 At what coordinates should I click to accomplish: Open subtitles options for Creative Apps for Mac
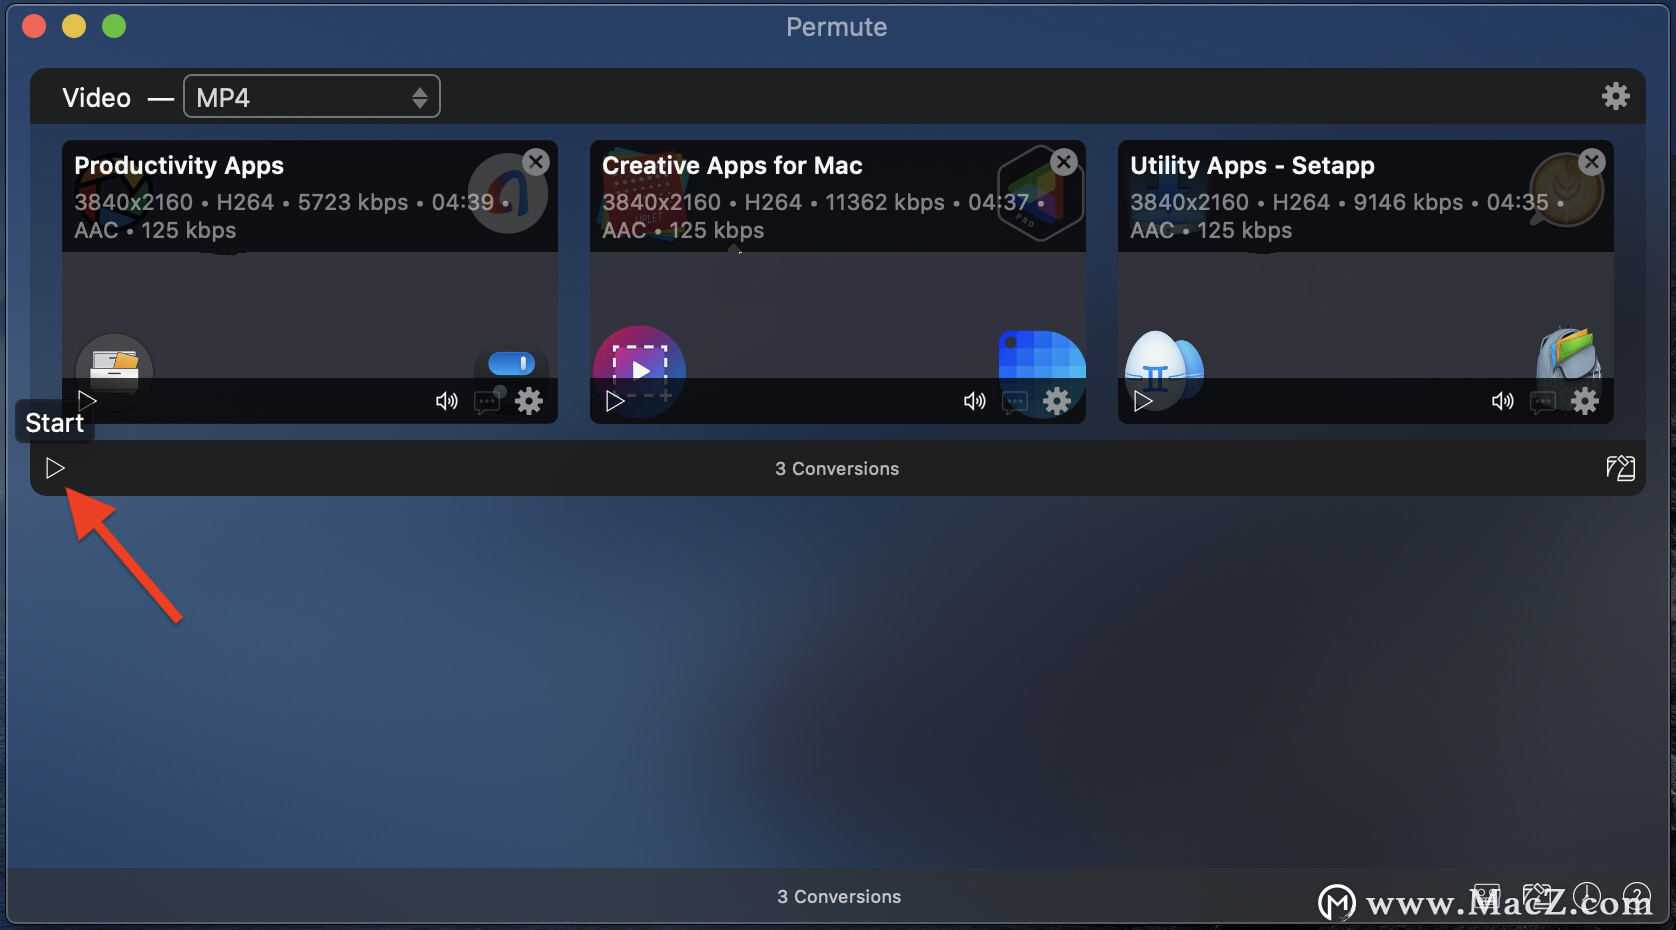pyautogui.click(x=1015, y=402)
